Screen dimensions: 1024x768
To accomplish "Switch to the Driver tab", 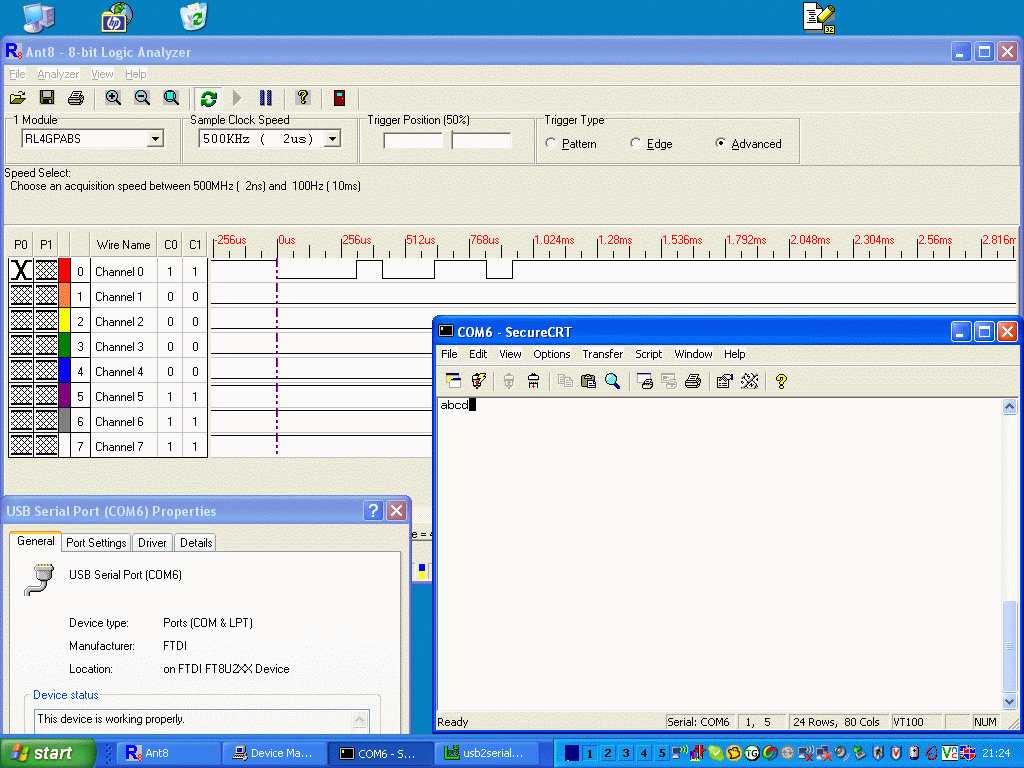I will click(152, 543).
